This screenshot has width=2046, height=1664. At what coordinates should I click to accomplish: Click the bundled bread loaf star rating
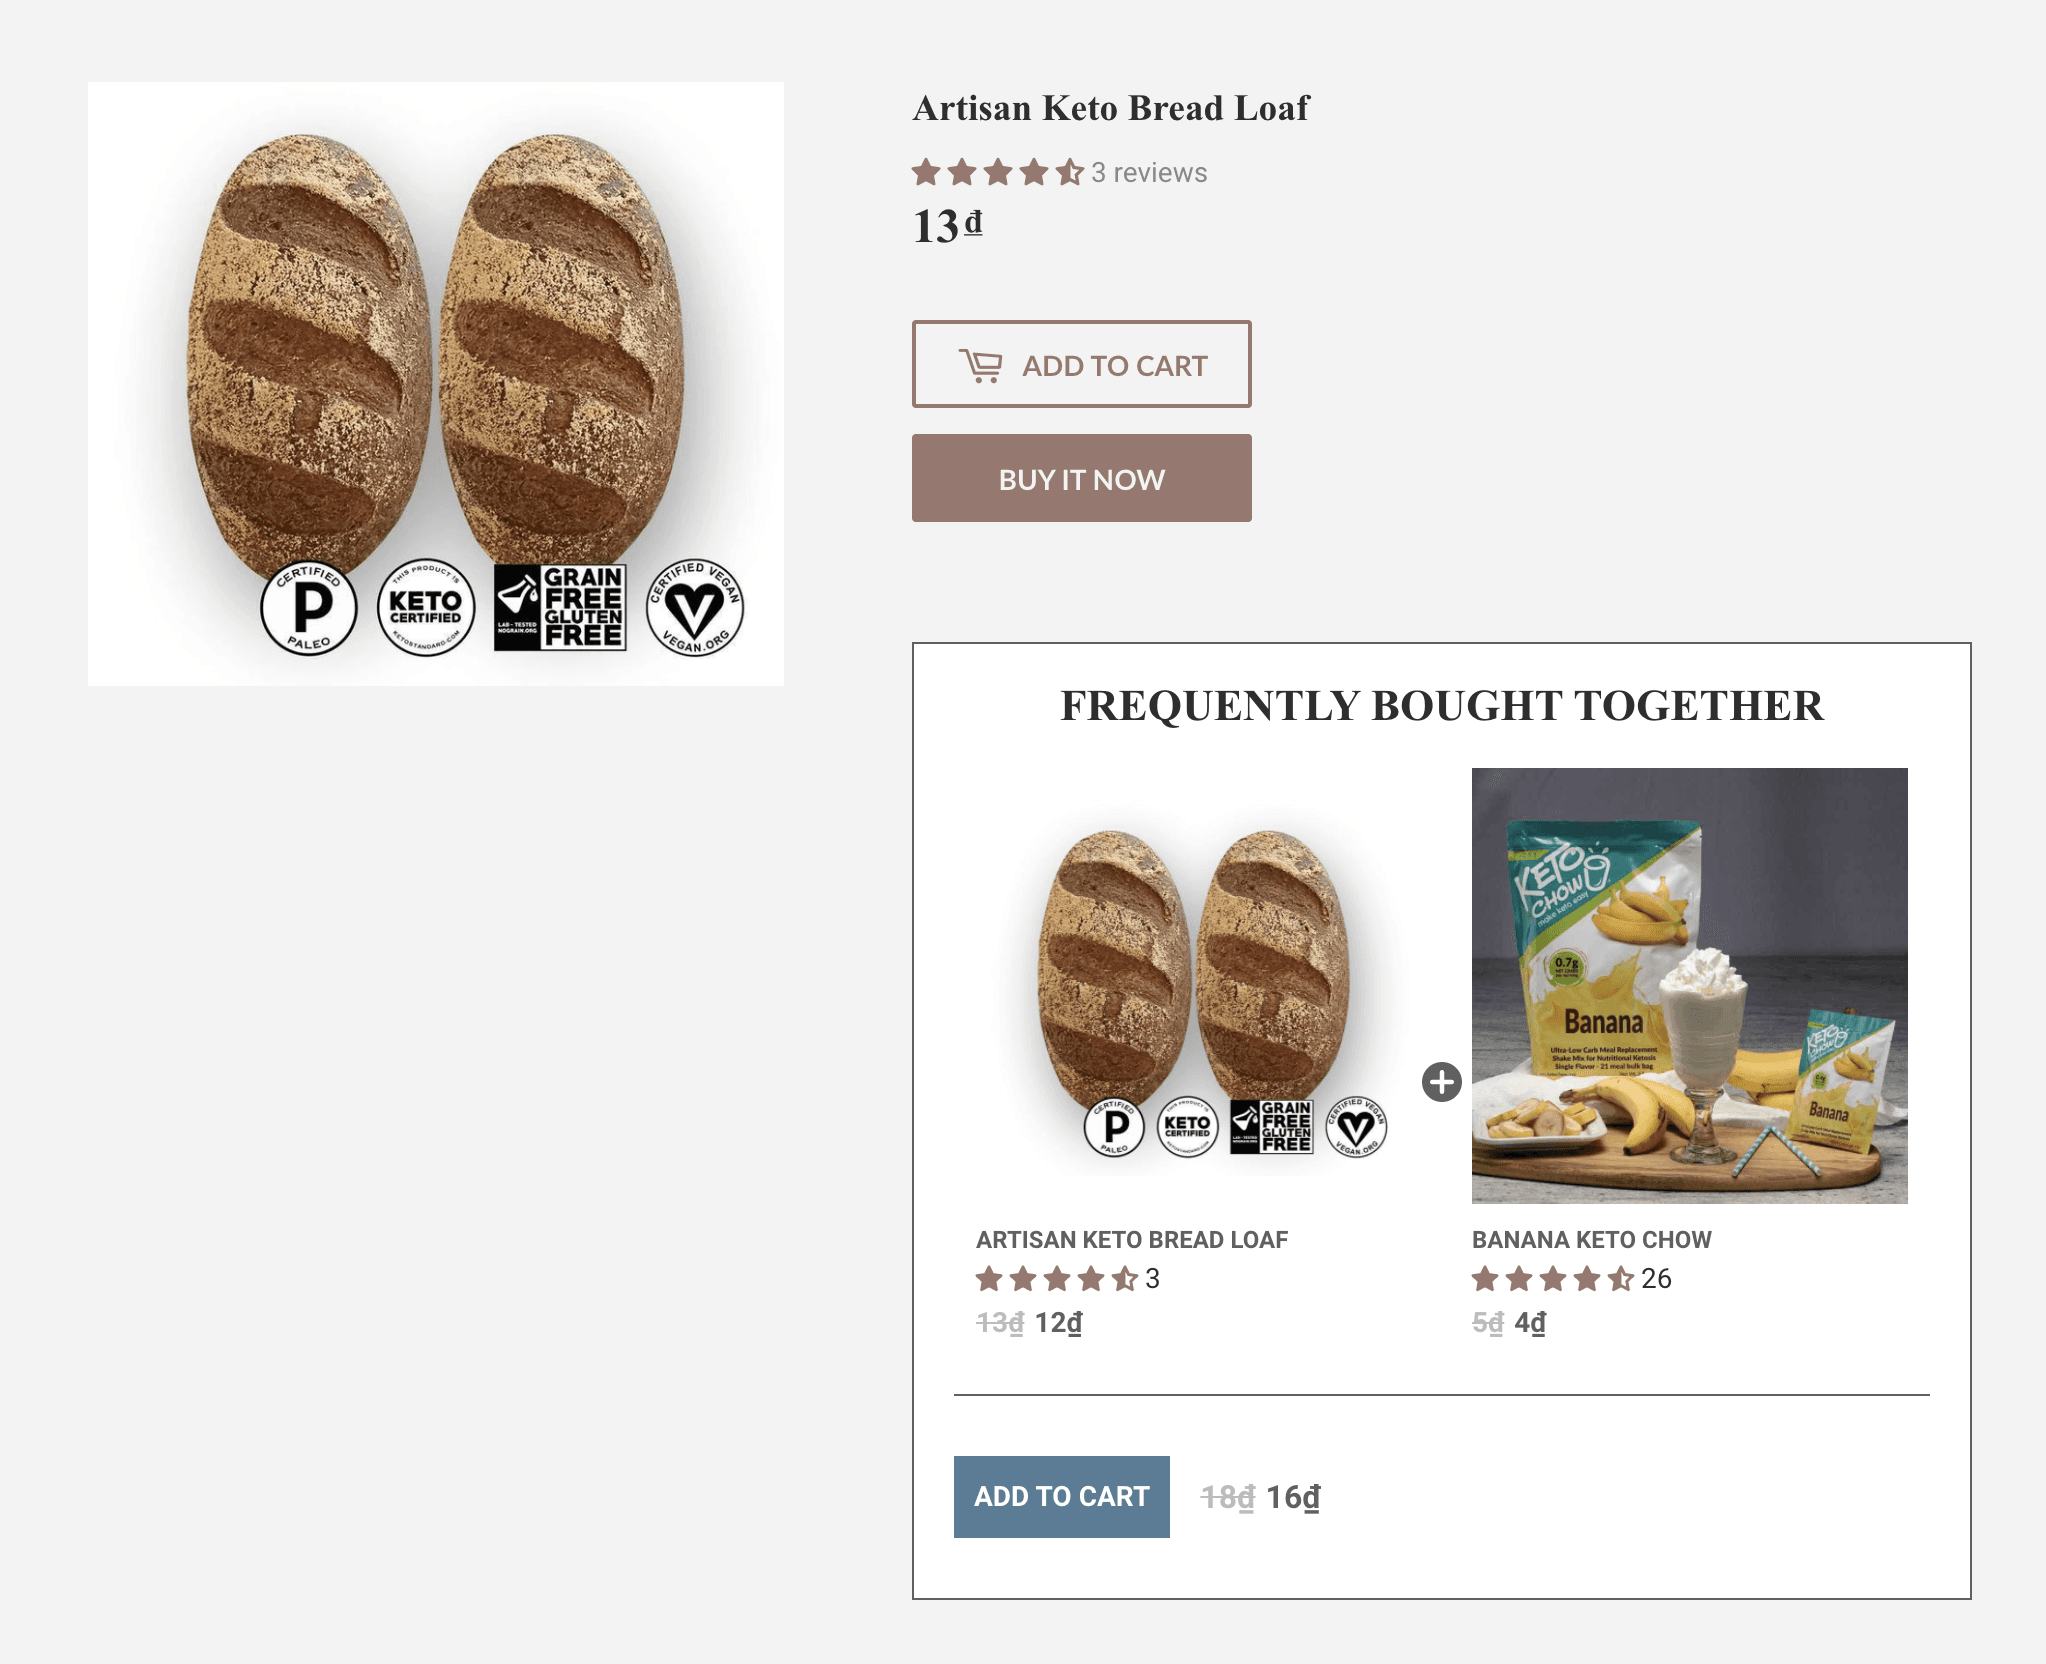(x=1056, y=1279)
